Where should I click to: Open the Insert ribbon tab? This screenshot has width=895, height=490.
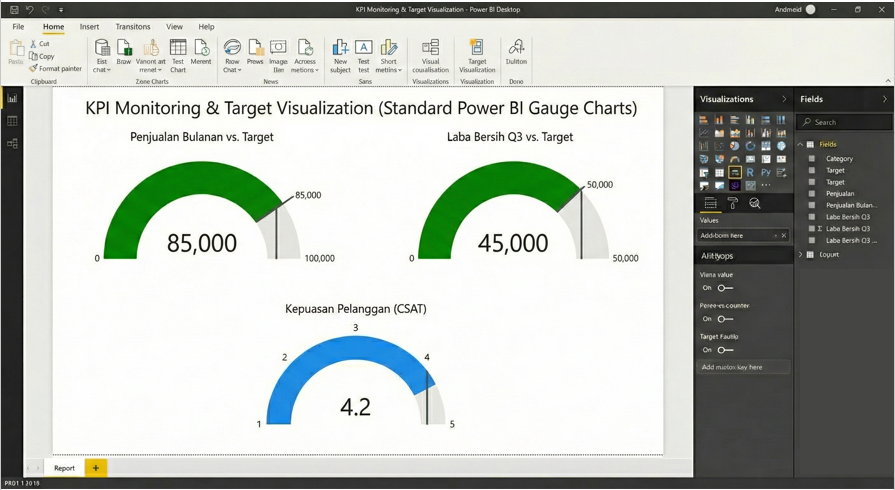(89, 27)
